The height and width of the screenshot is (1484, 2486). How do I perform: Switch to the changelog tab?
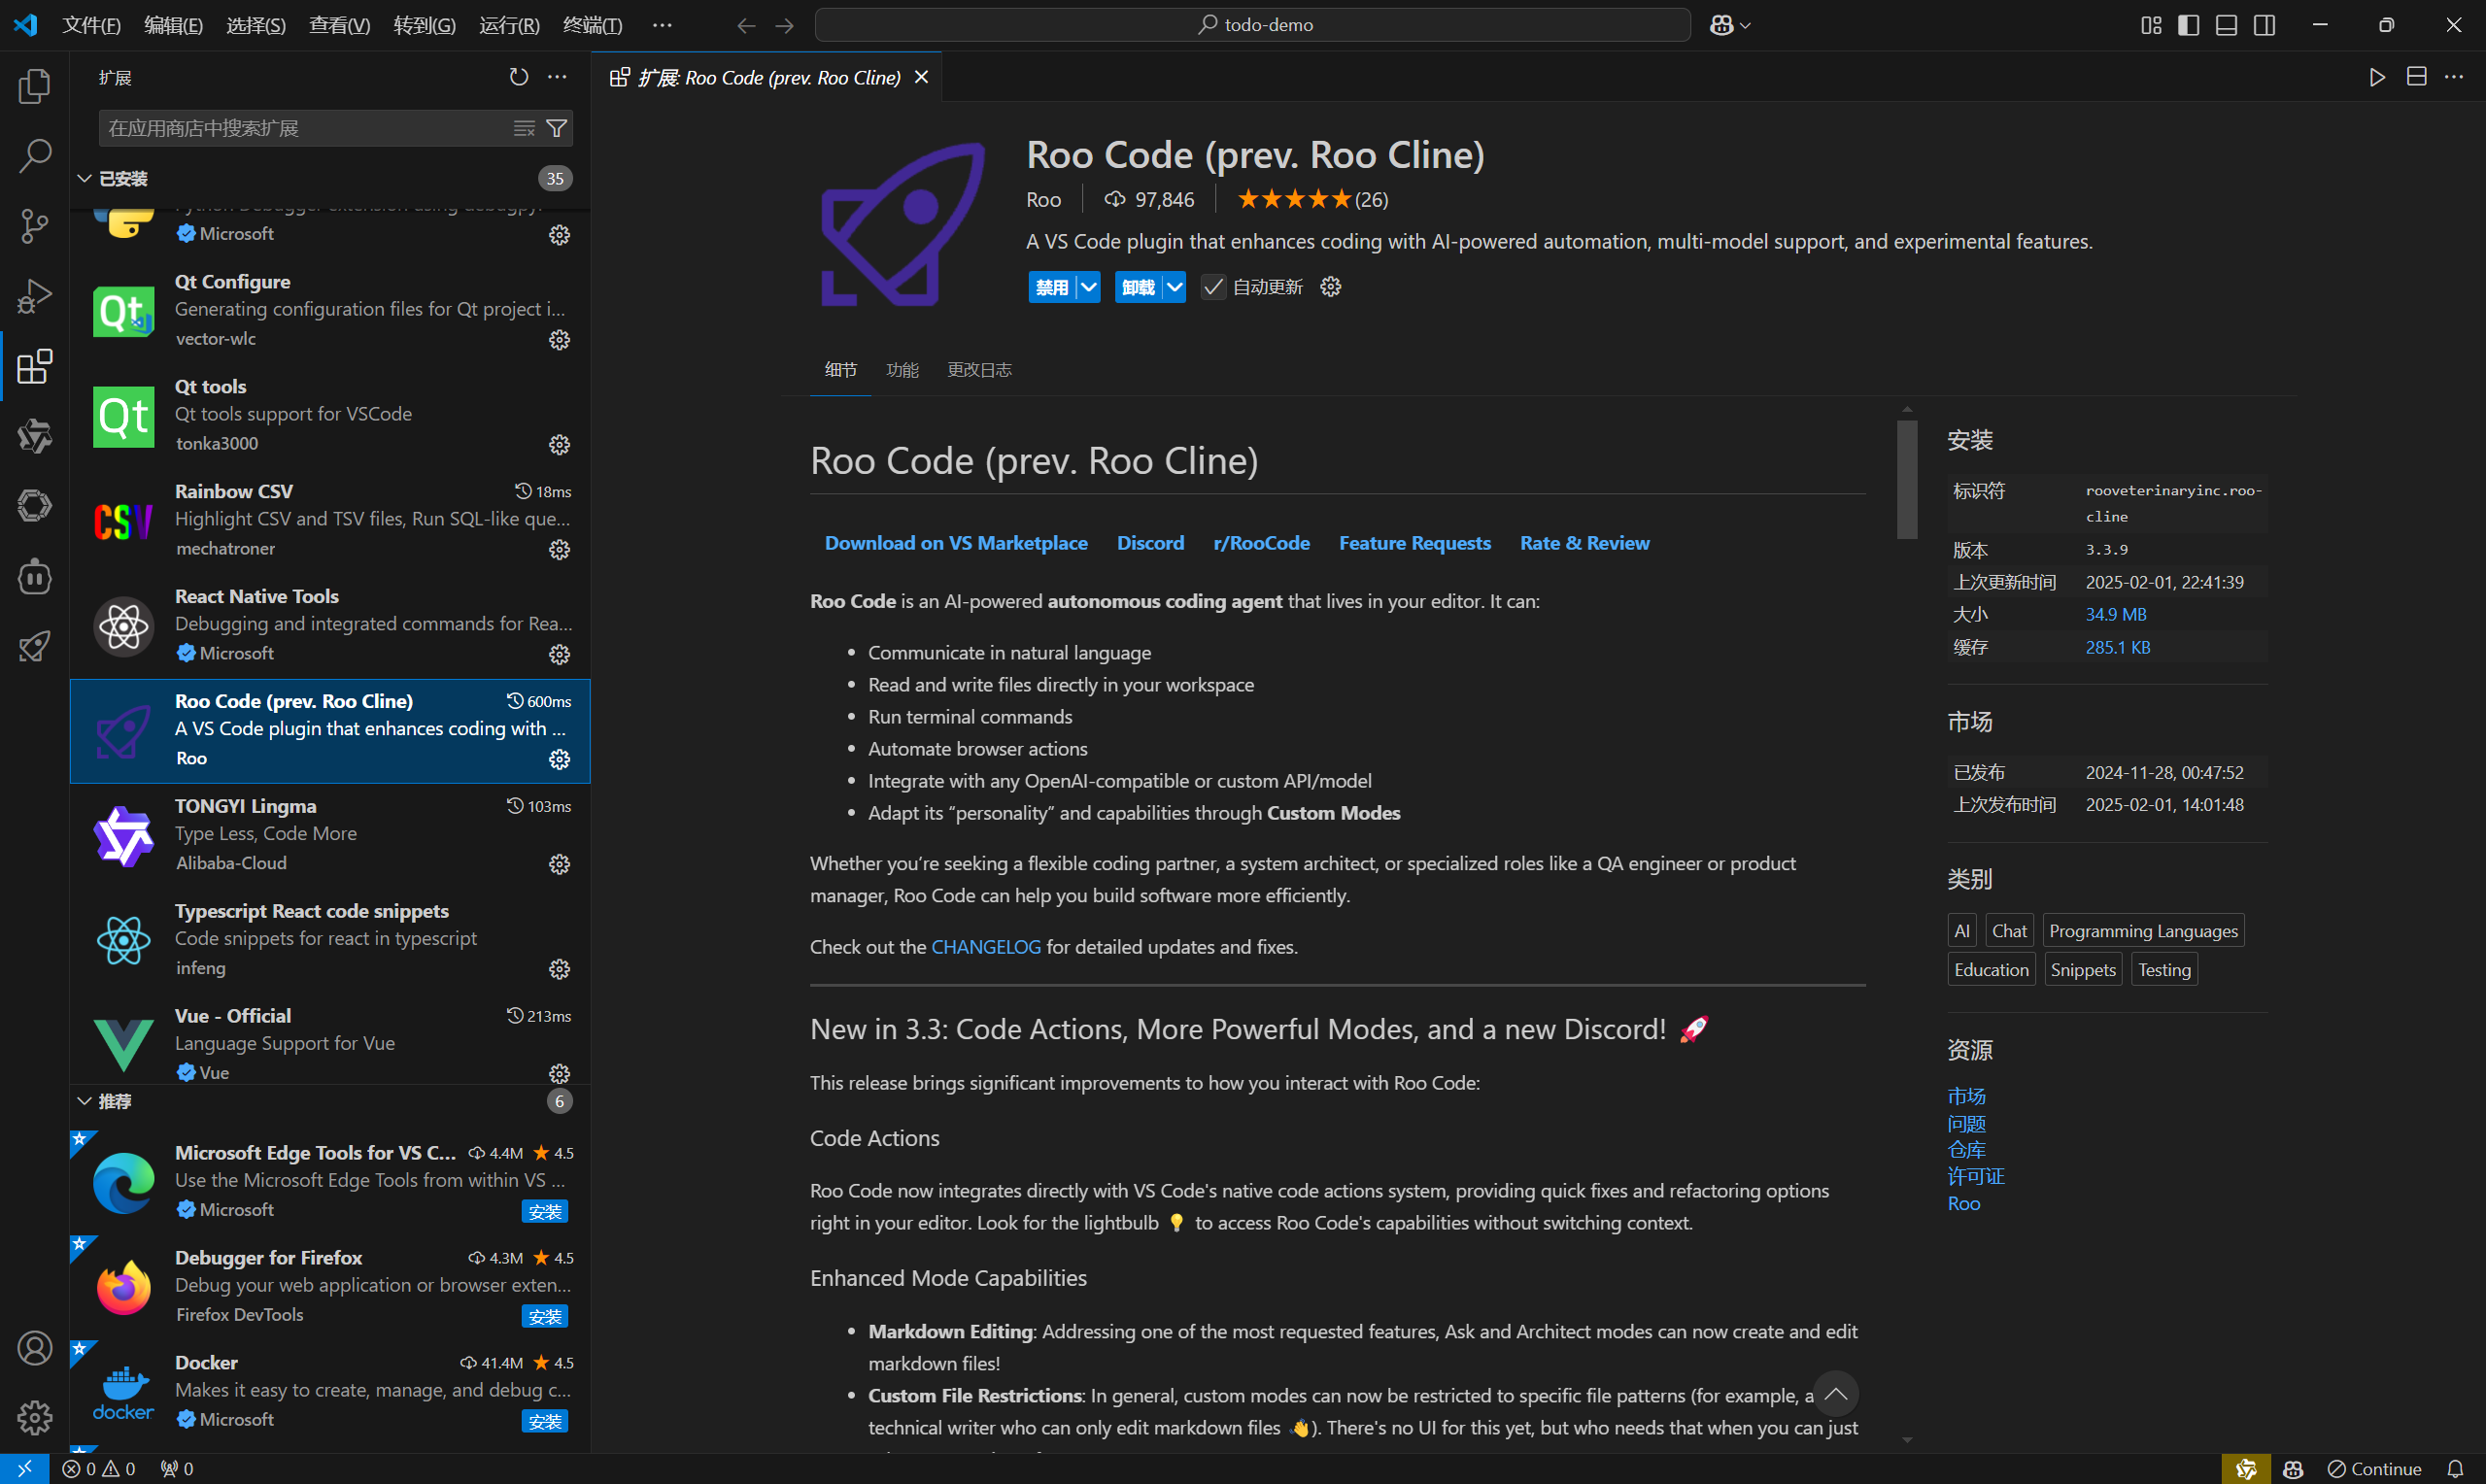pos(979,370)
